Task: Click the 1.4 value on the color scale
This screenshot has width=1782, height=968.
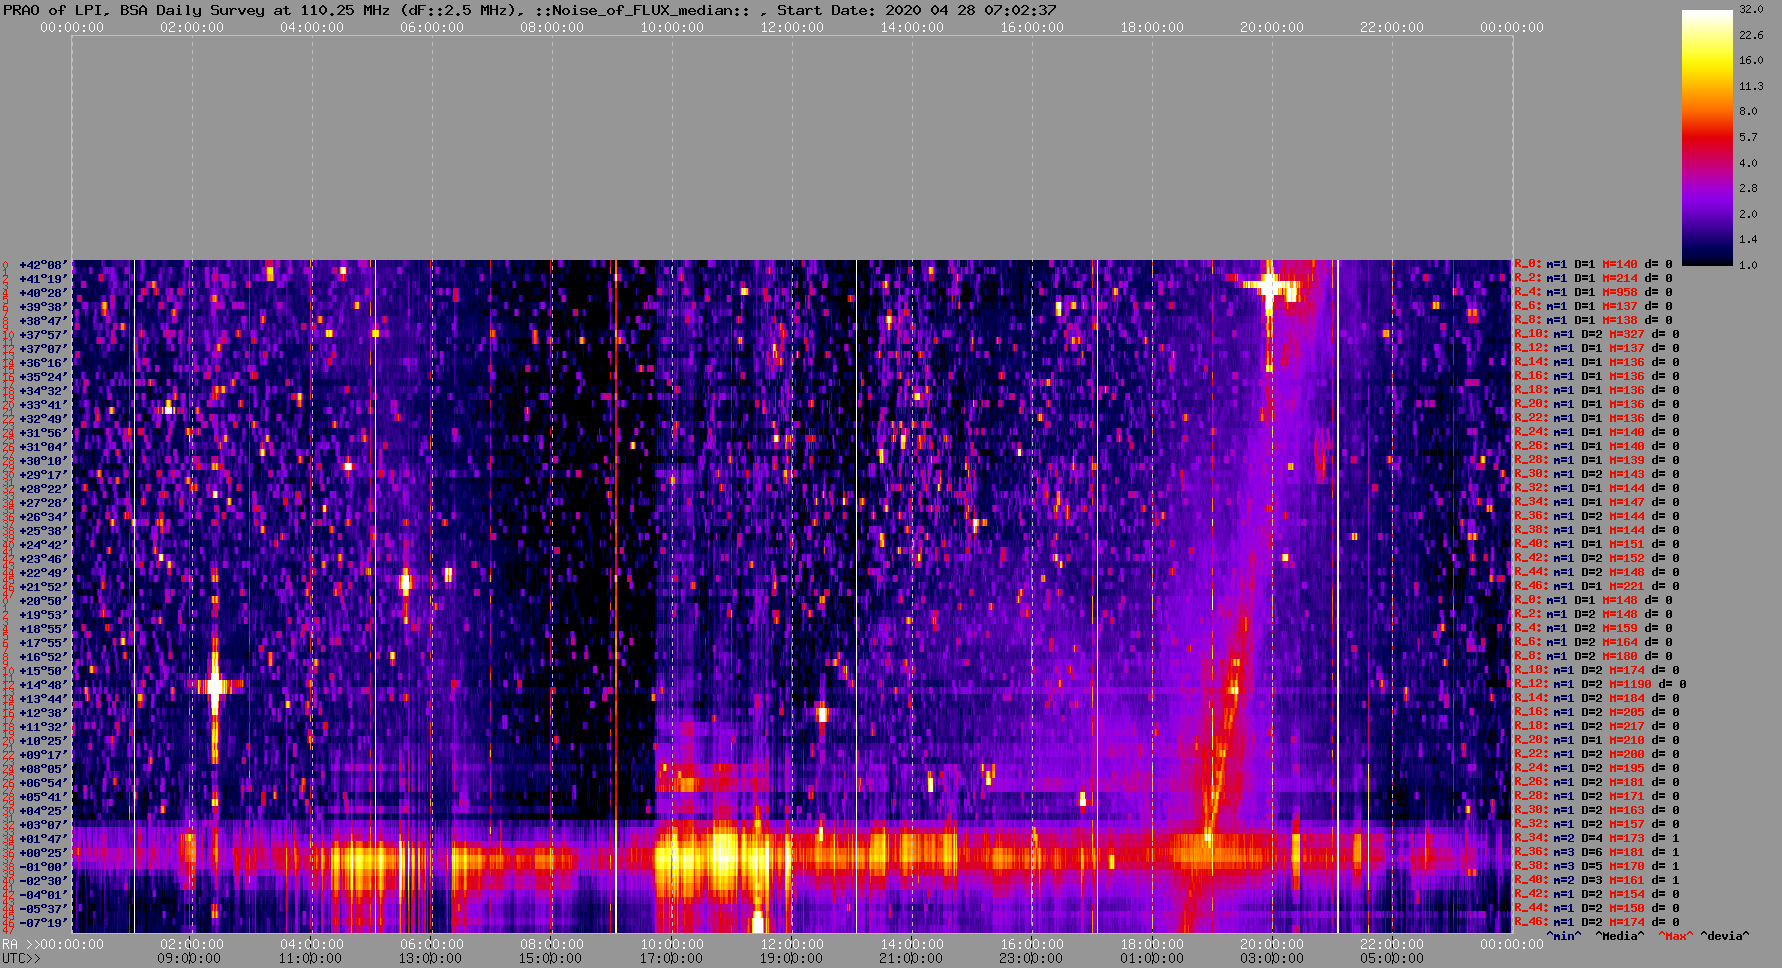Action: pyautogui.click(x=1748, y=240)
